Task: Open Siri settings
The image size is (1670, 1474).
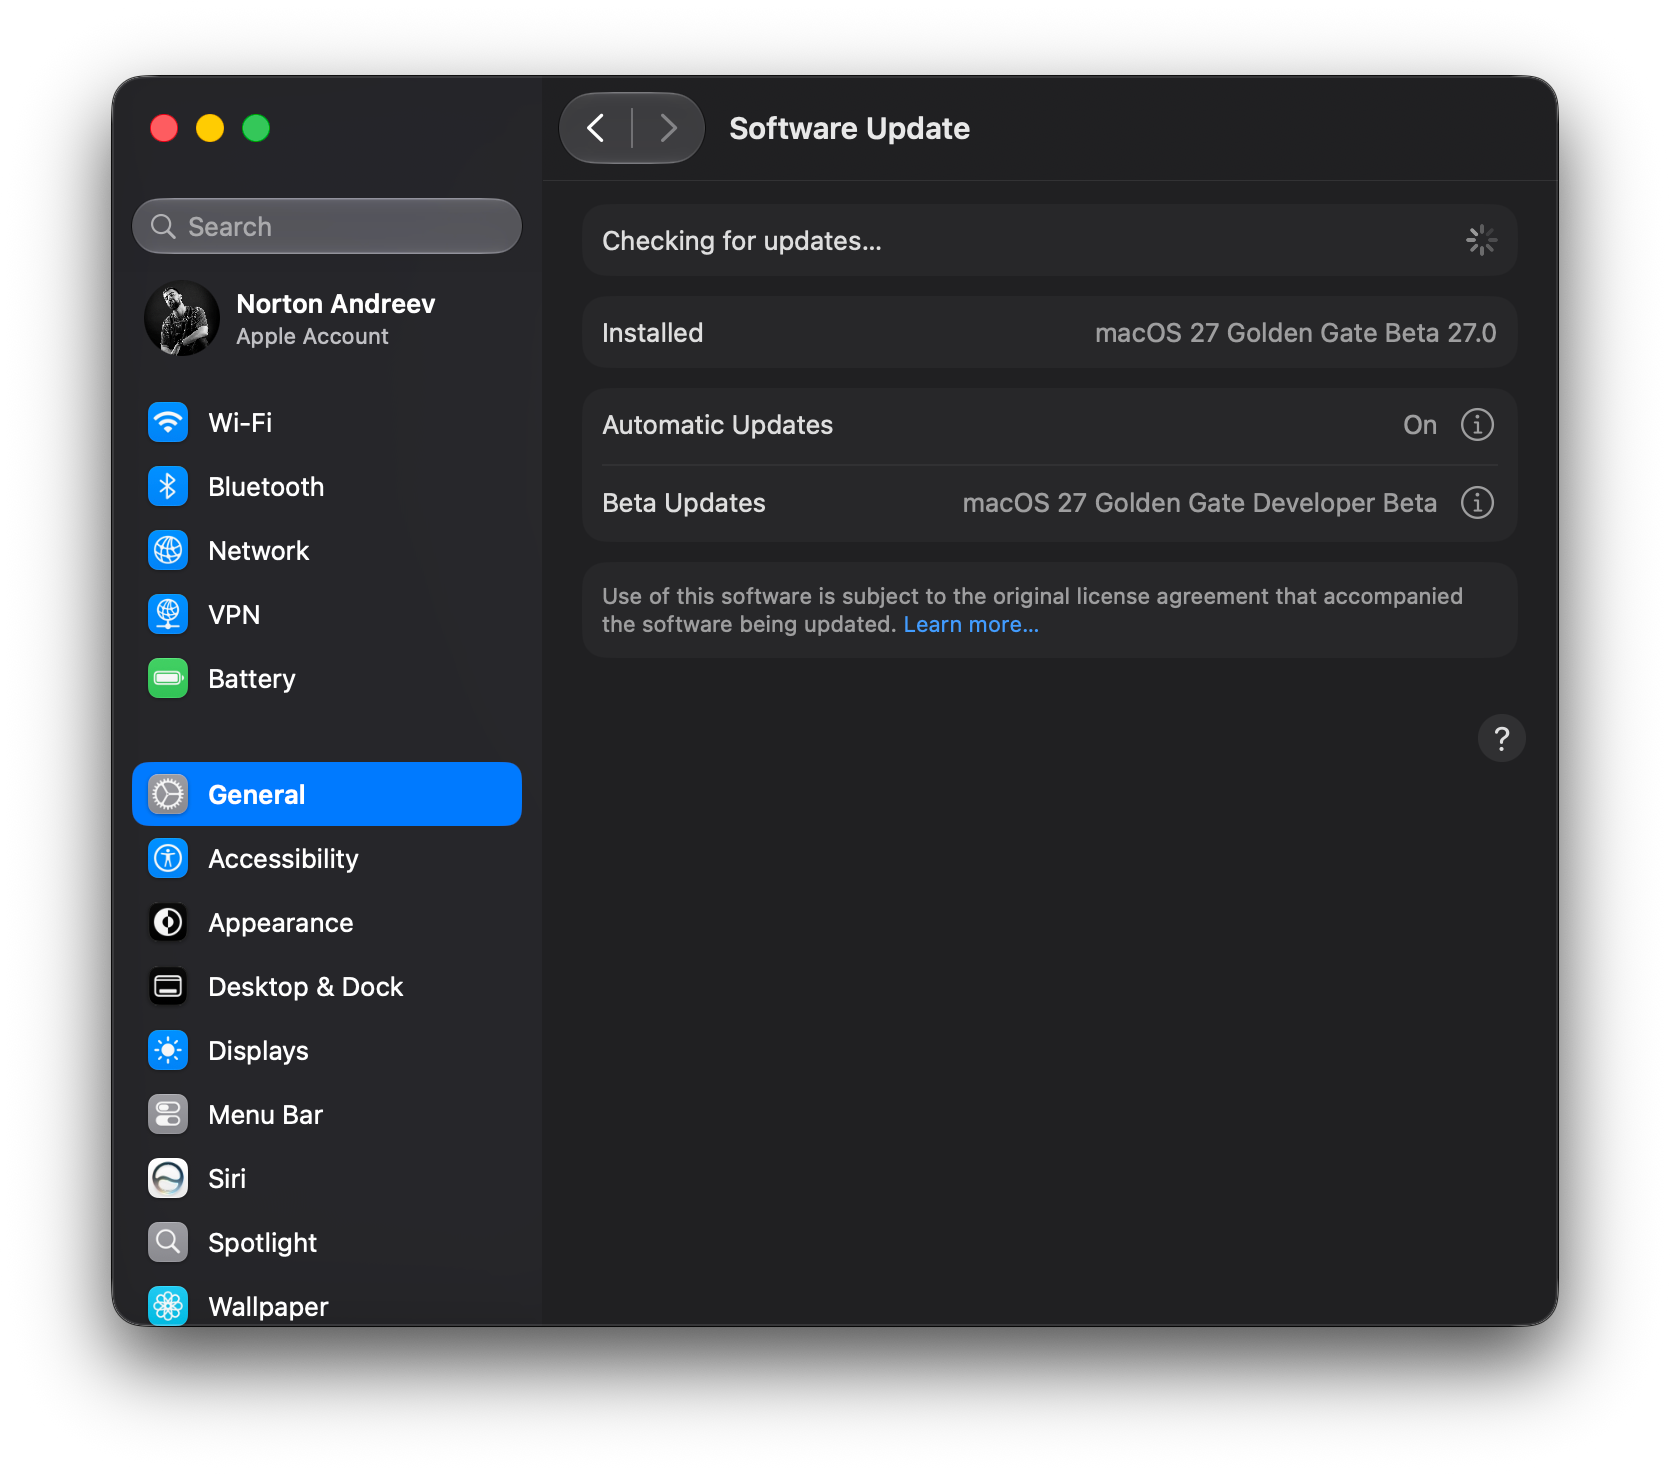Action: click(327, 1178)
